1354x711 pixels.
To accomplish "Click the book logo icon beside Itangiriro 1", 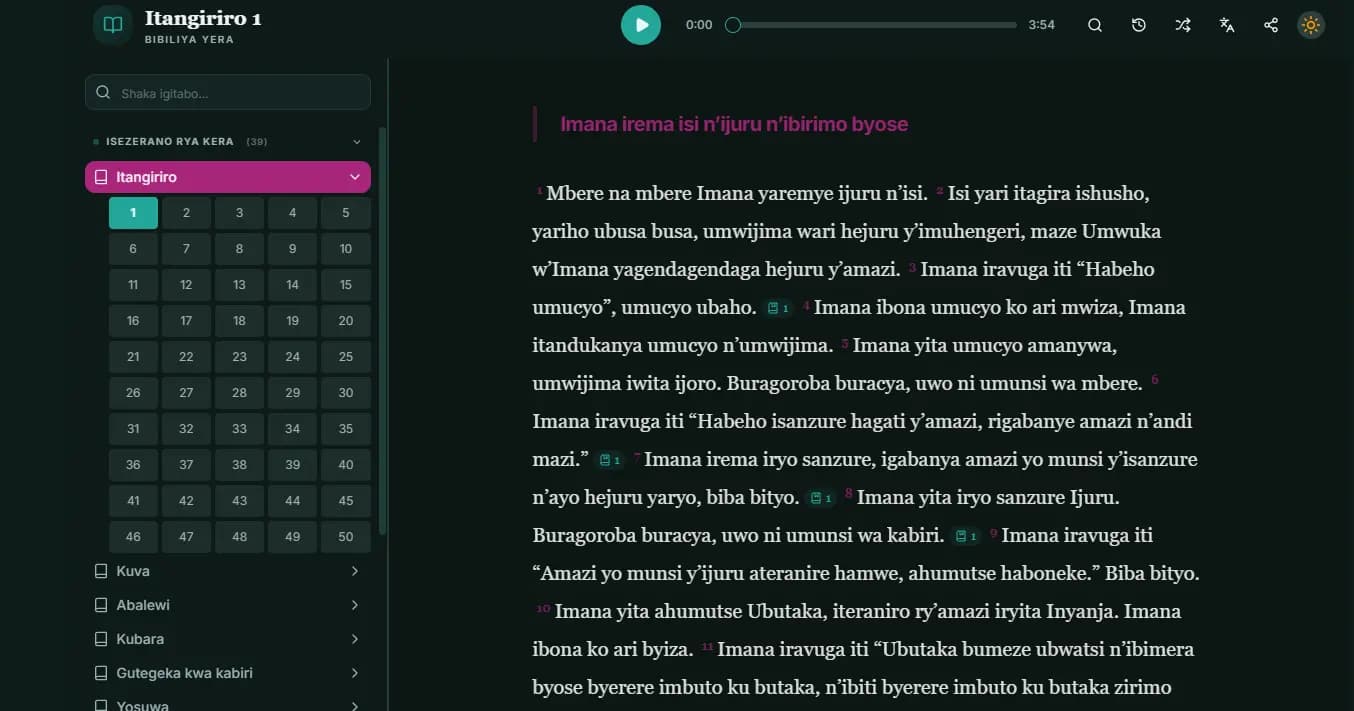I will 113,25.
